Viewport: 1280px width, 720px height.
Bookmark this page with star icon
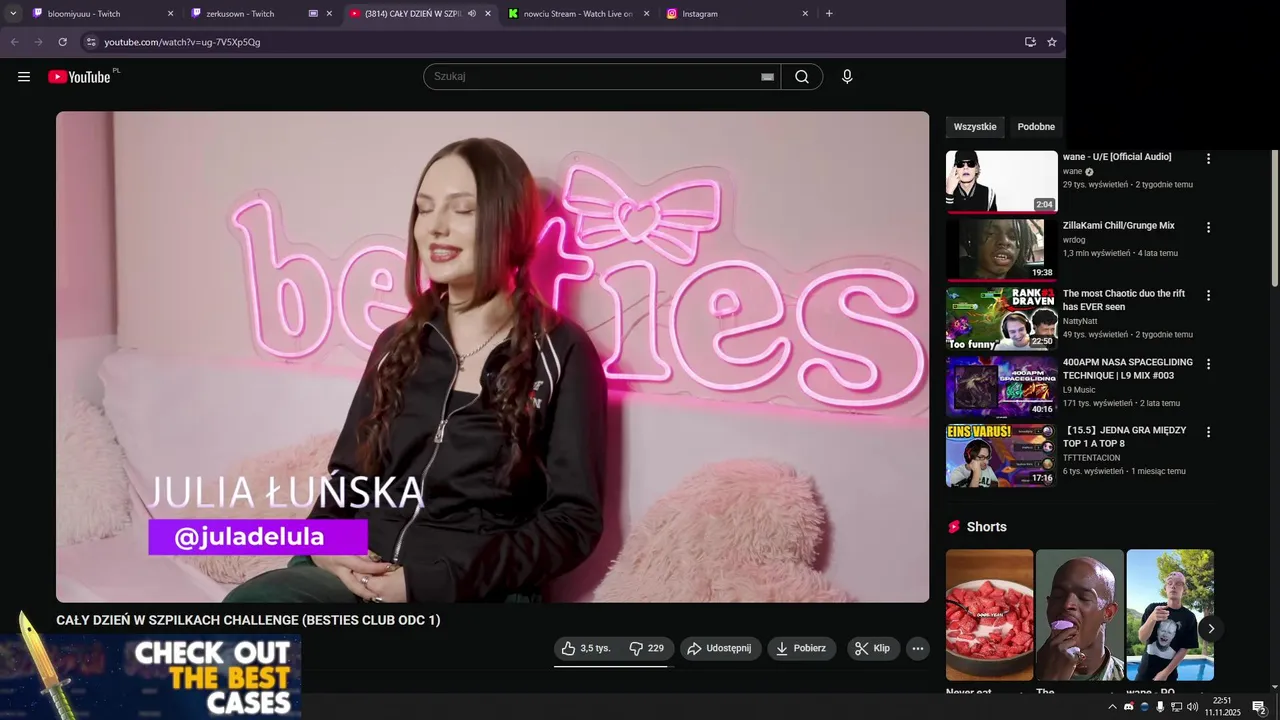tap(1052, 42)
